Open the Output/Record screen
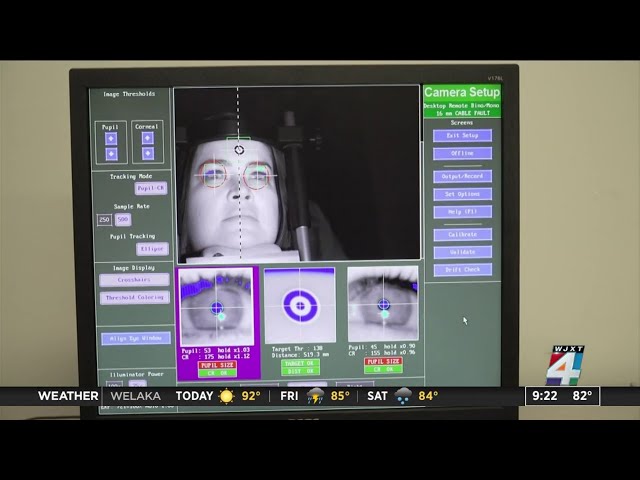 coord(462,176)
